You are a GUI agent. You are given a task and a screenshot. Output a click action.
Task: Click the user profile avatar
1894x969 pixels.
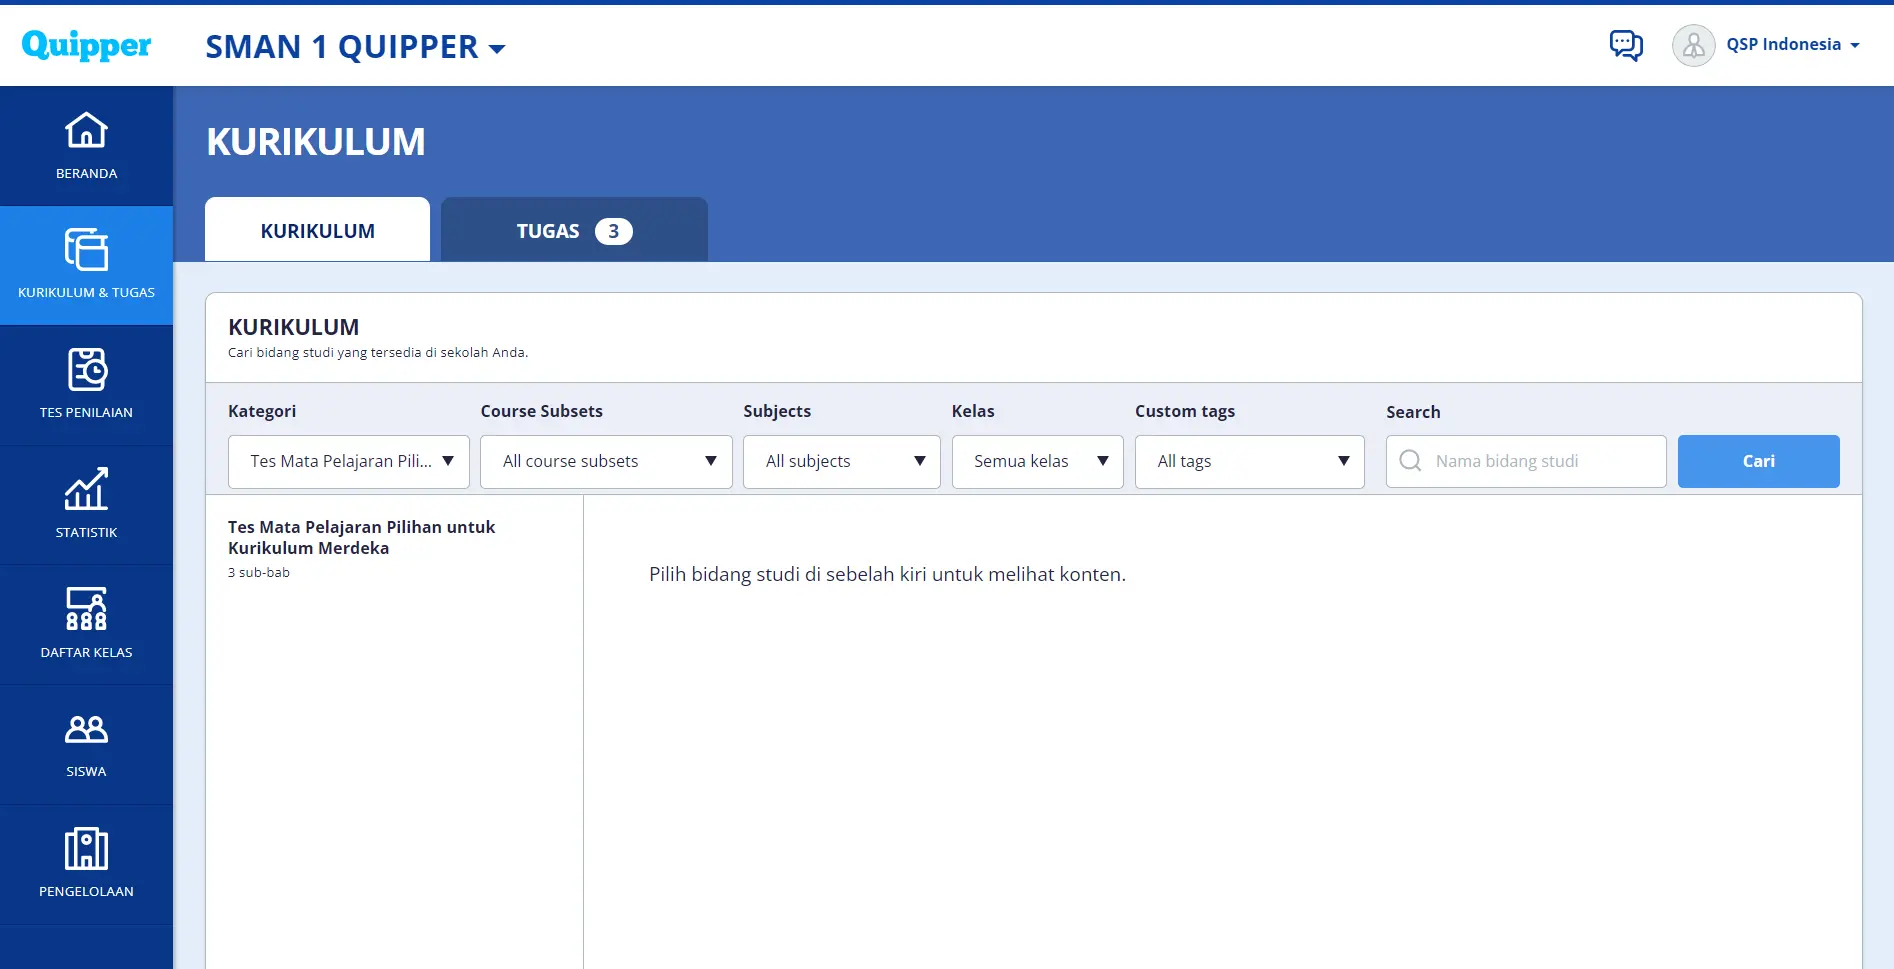click(x=1693, y=45)
